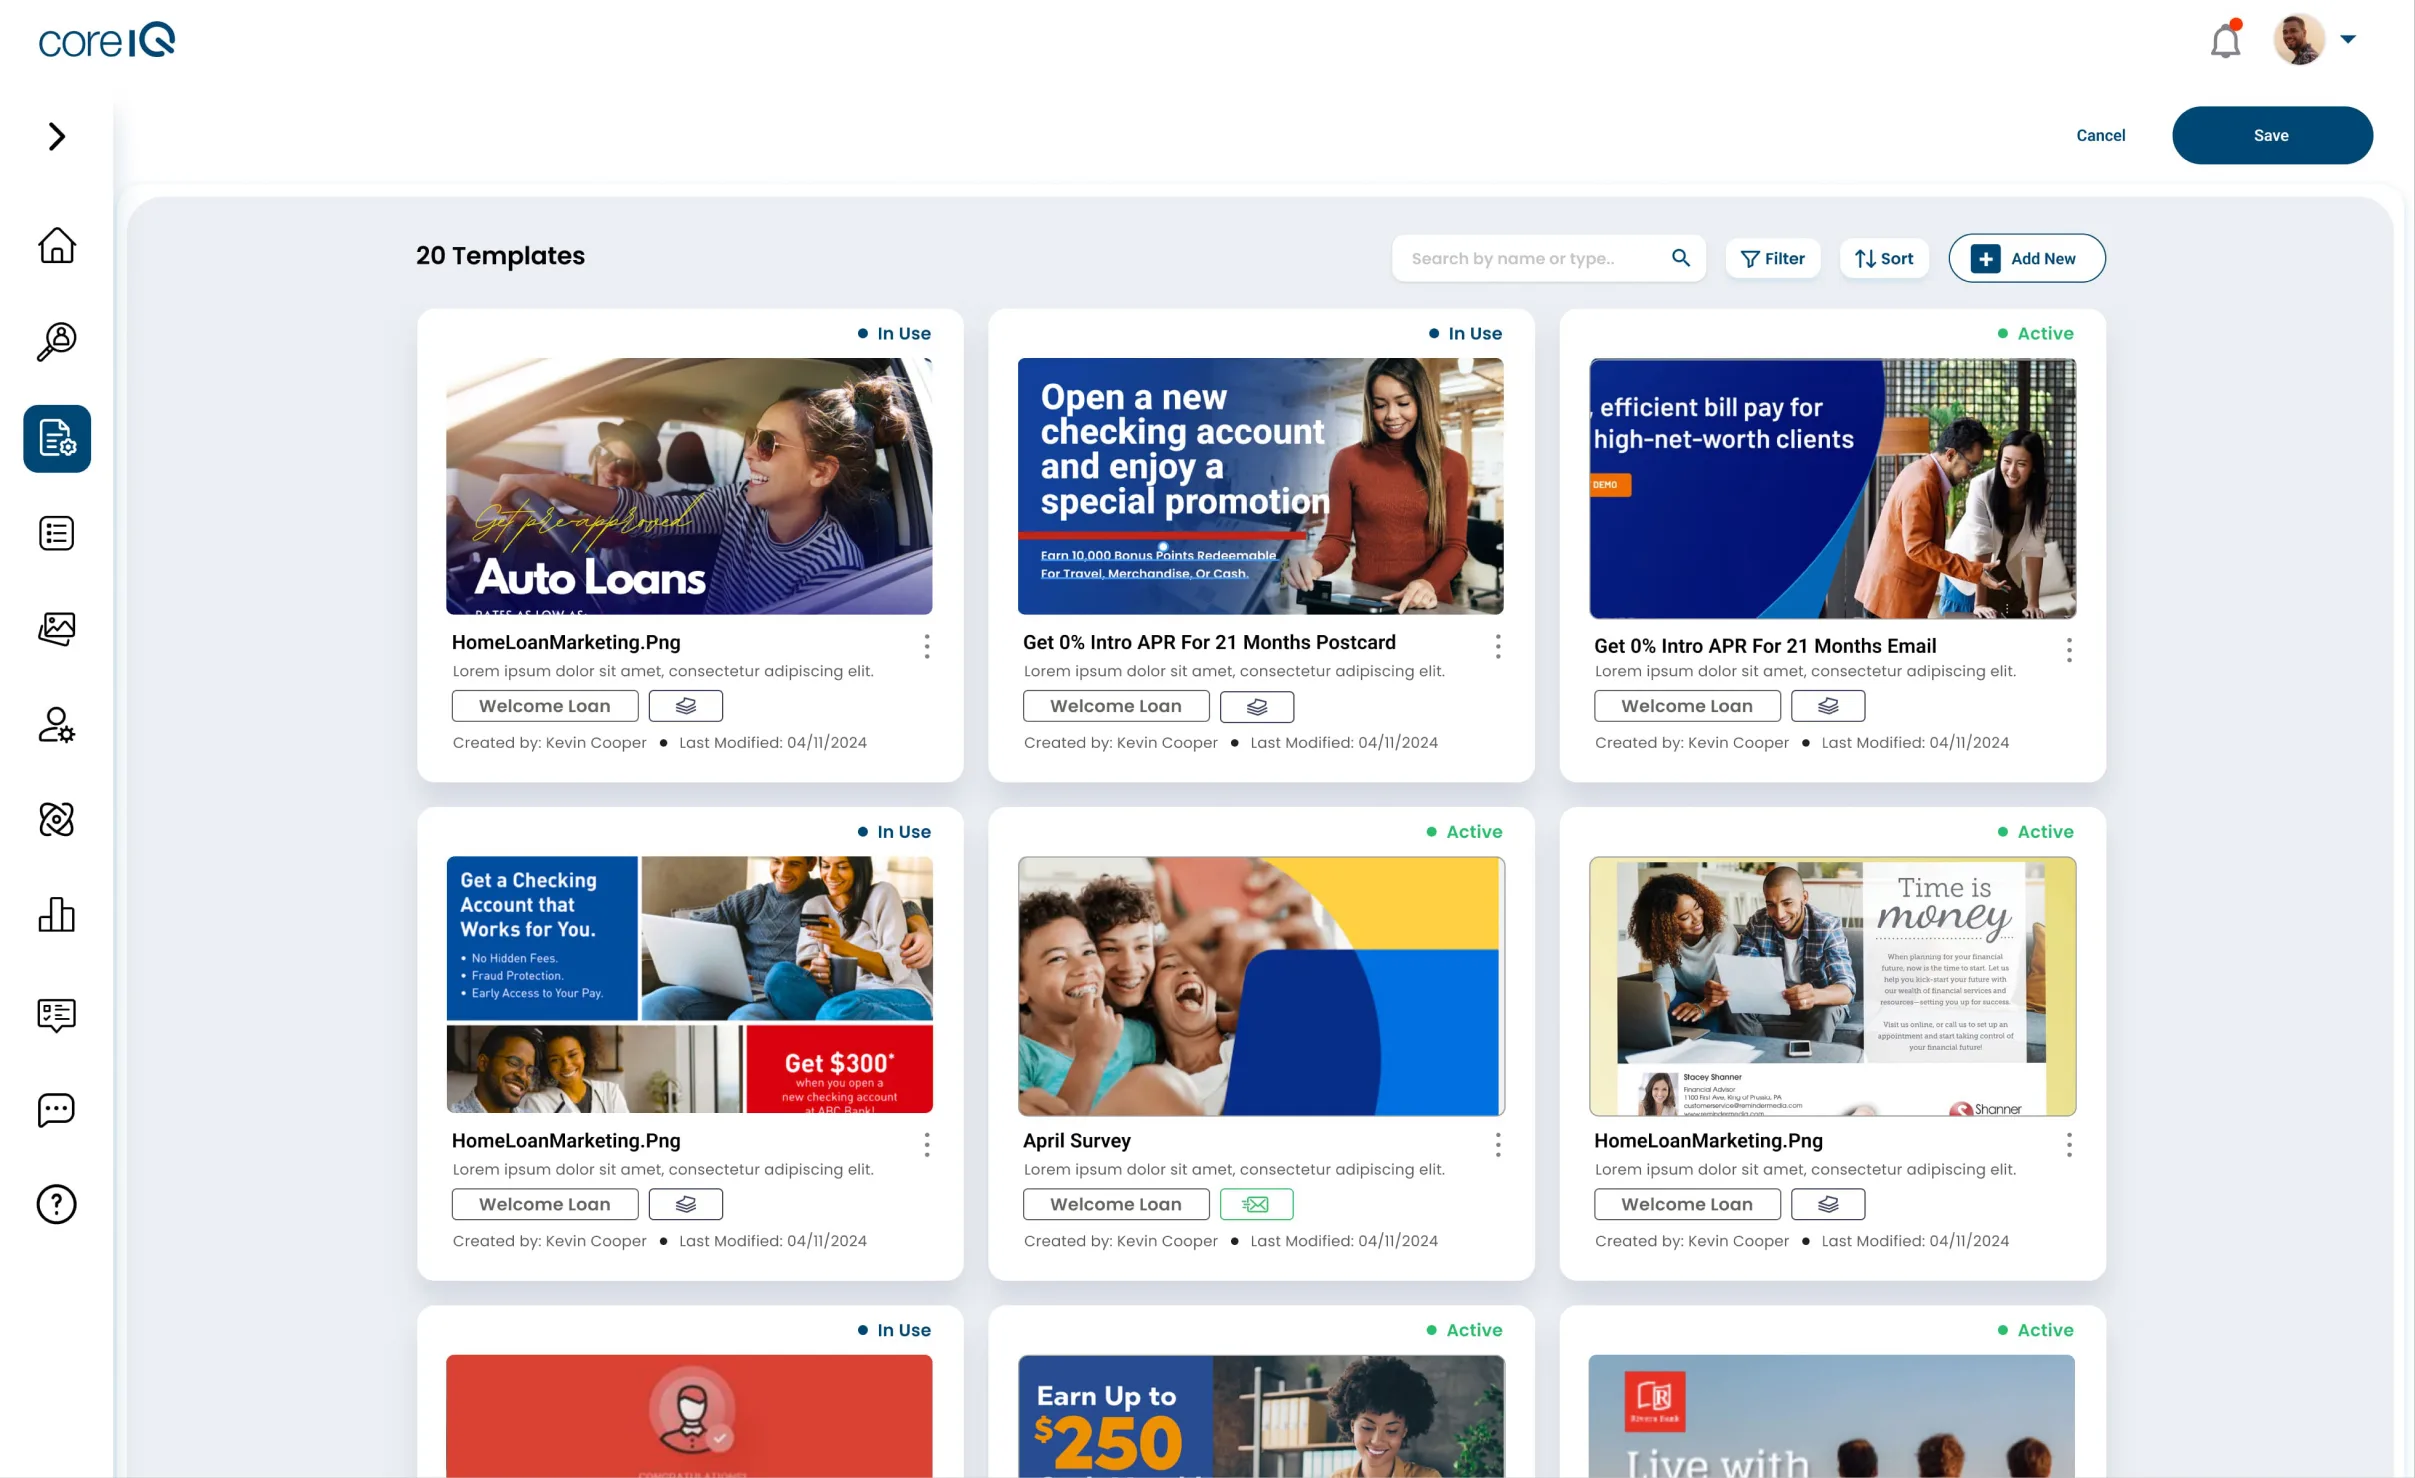Open three-dot menu for April Survey
The image size is (2415, 1478).
pos(1497,1144)
